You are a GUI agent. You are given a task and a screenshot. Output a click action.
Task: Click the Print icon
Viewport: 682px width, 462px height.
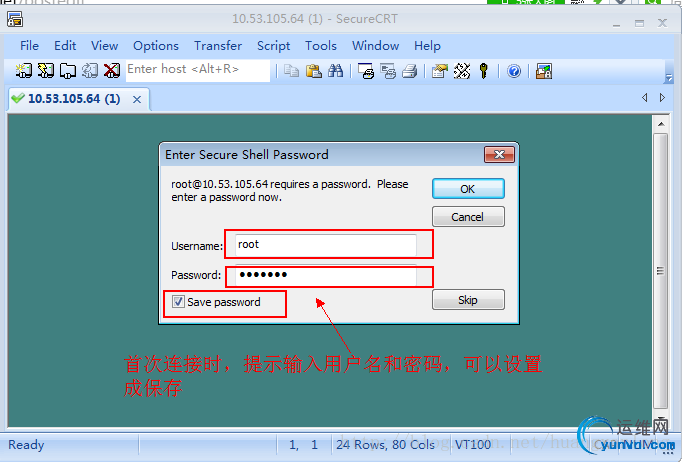(410, 71)
